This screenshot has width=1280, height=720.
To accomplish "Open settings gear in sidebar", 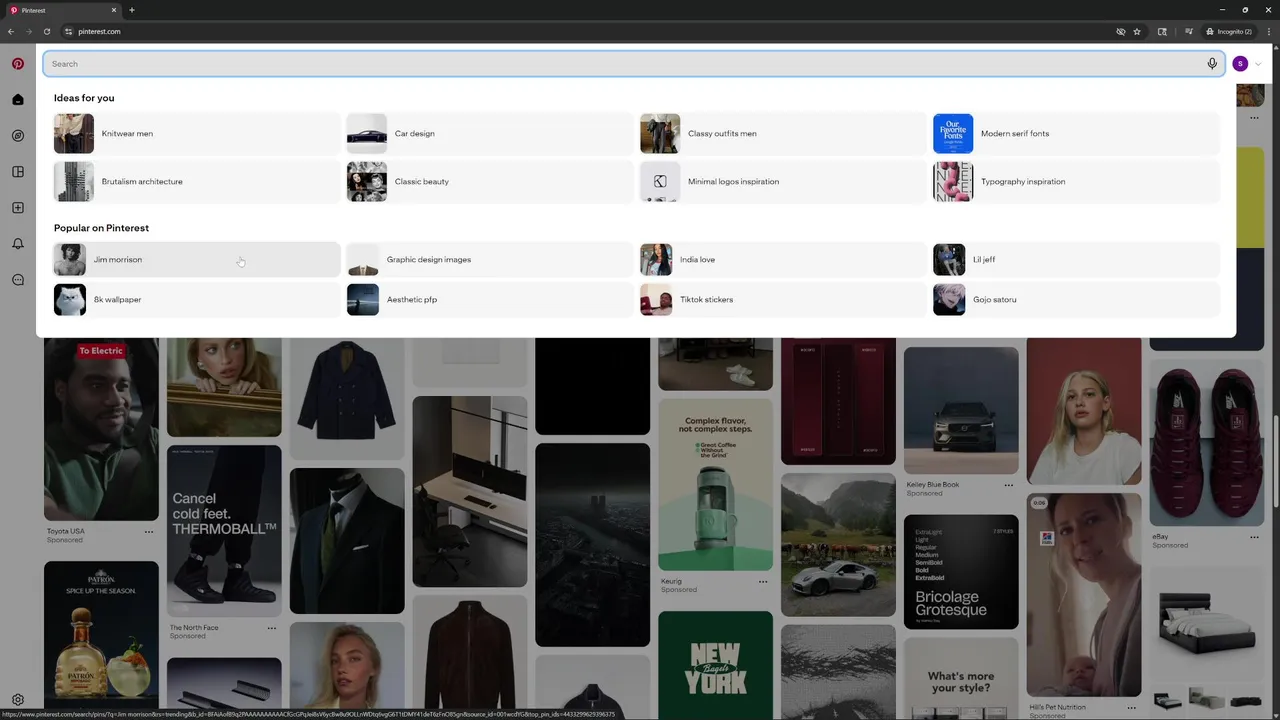I will [18, 700].
